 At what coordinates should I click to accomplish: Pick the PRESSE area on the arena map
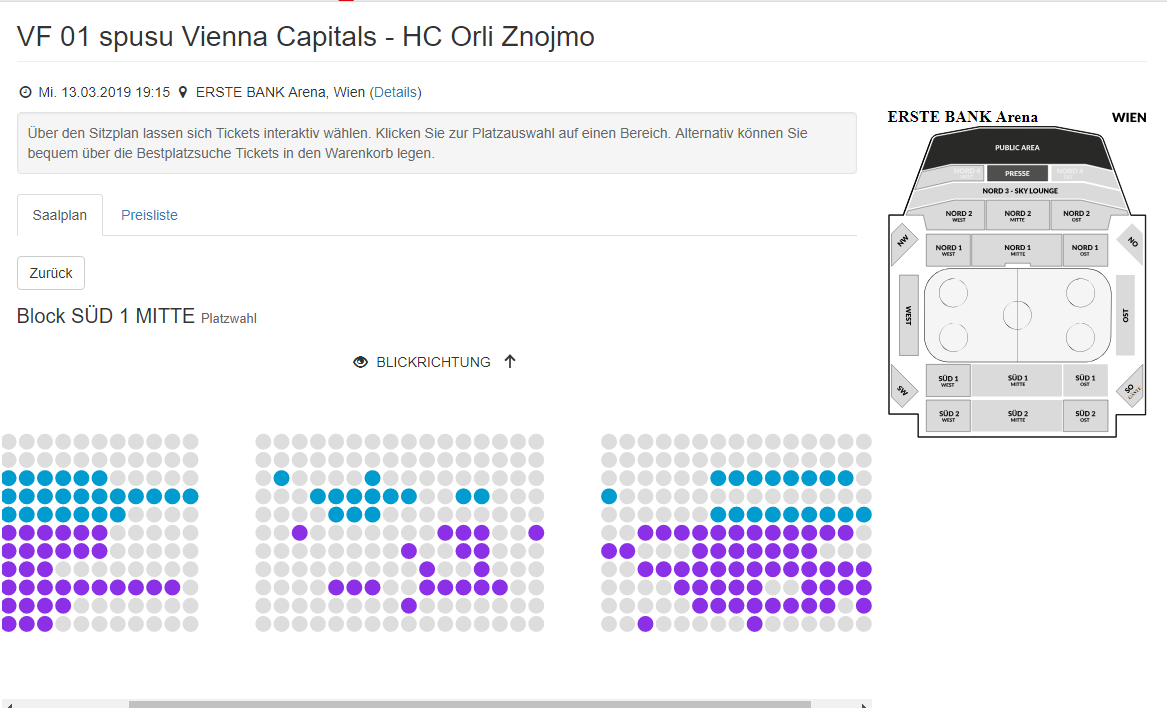[x=1017, y=174]
